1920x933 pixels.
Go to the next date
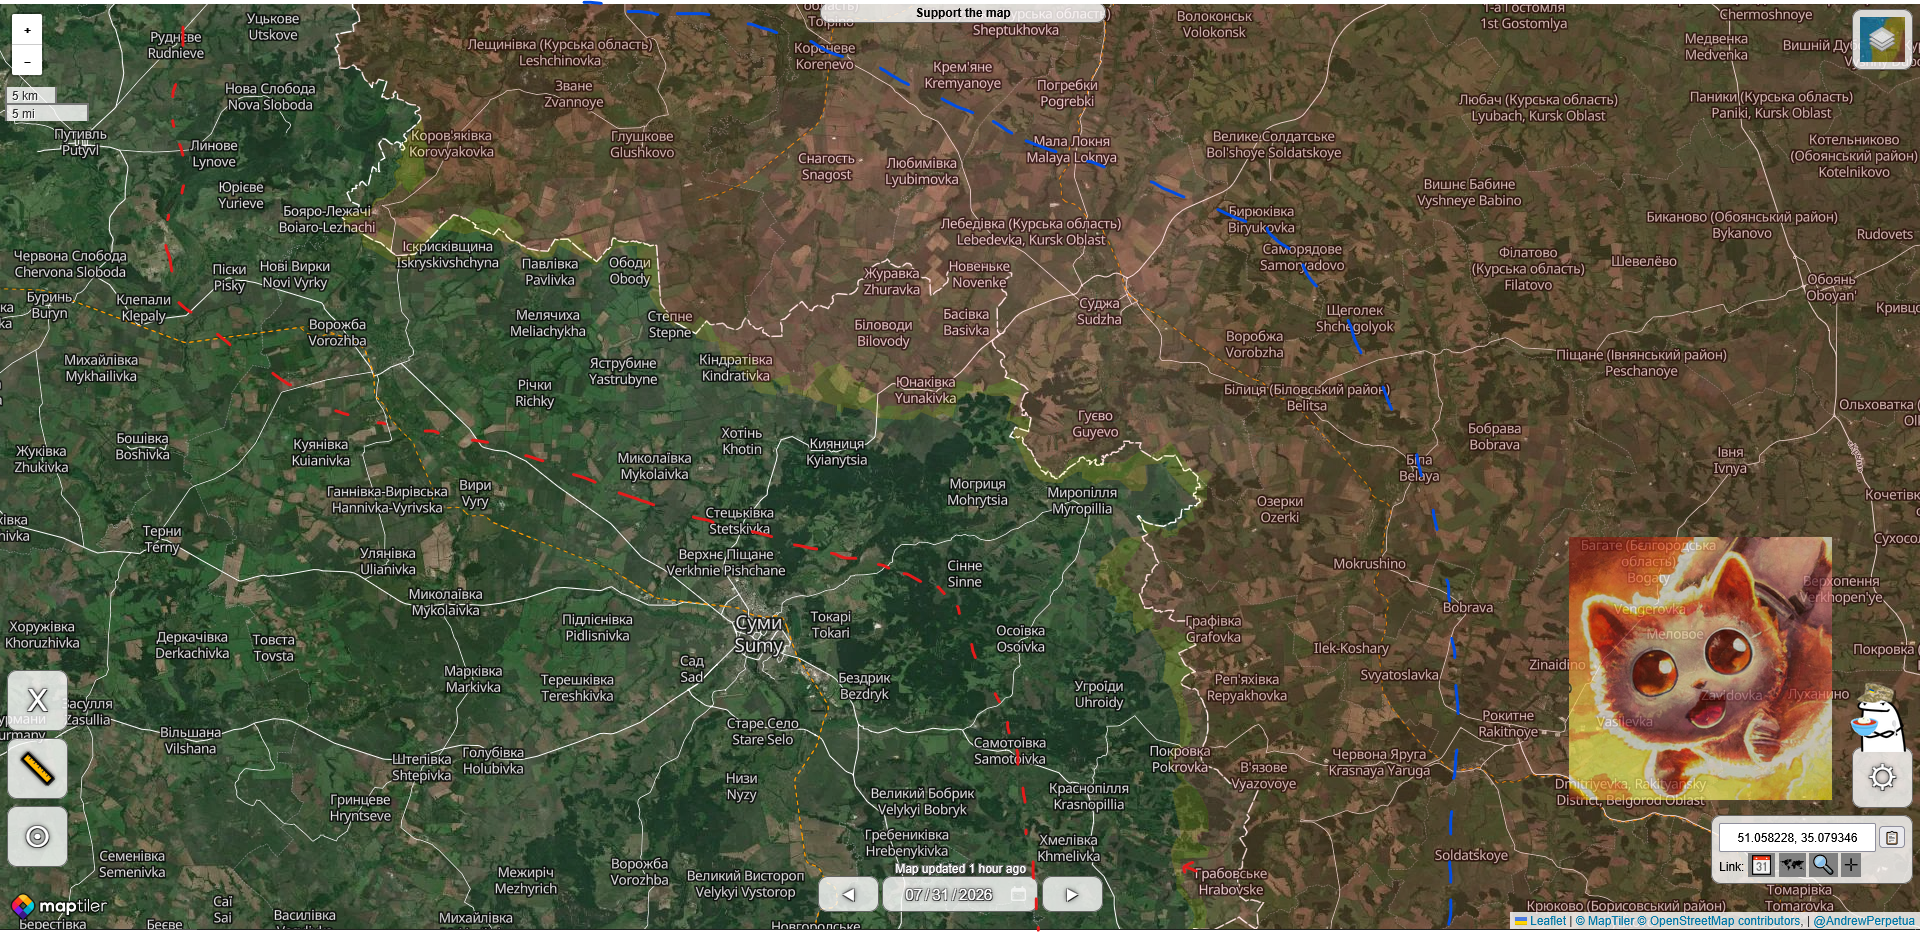tap(1072, 894)
